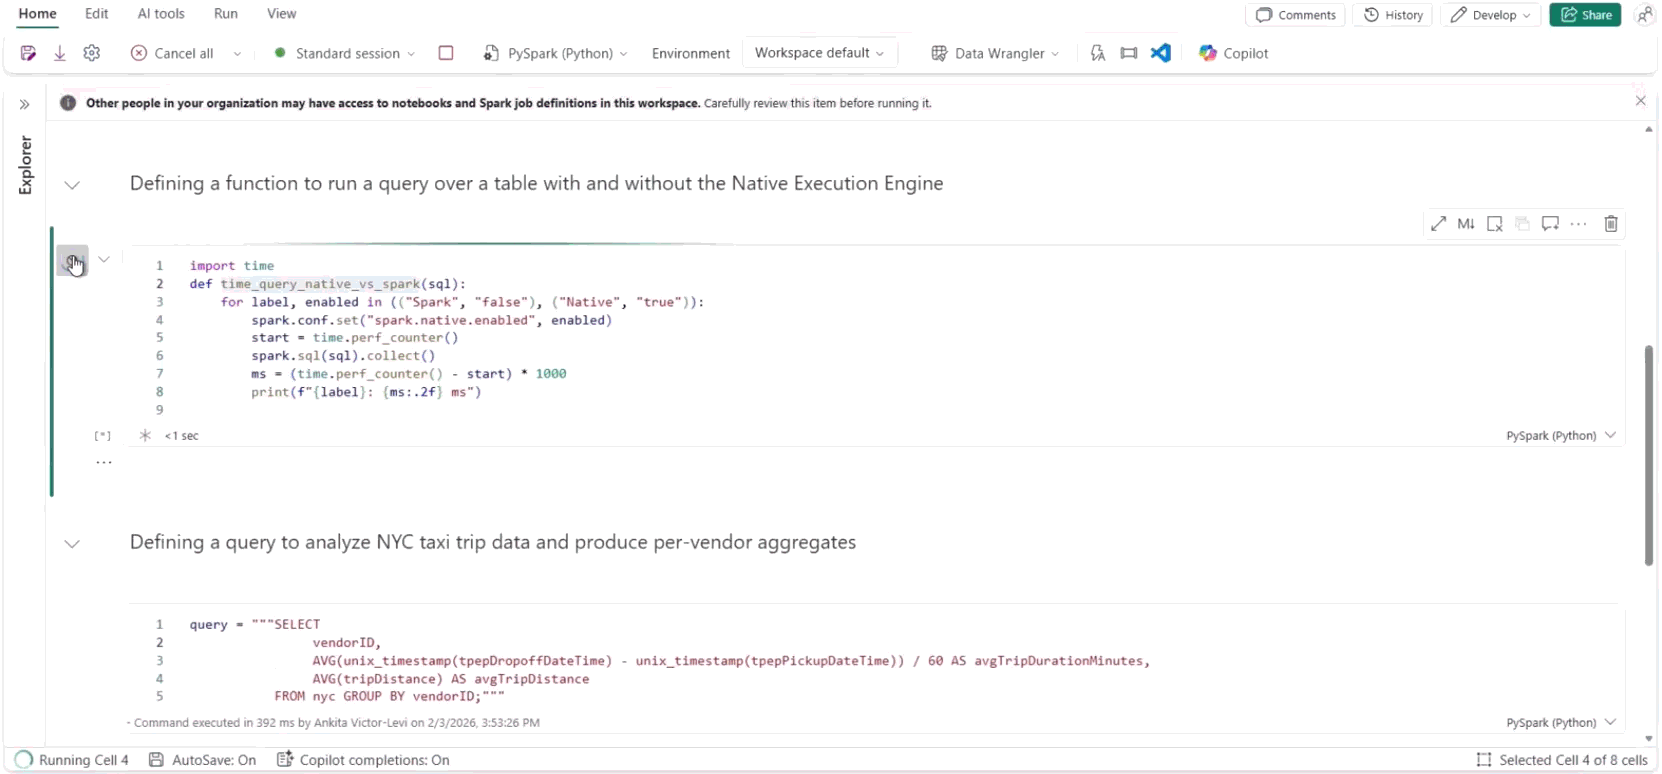Open run options chevron beside cell run button

[104, 259]
